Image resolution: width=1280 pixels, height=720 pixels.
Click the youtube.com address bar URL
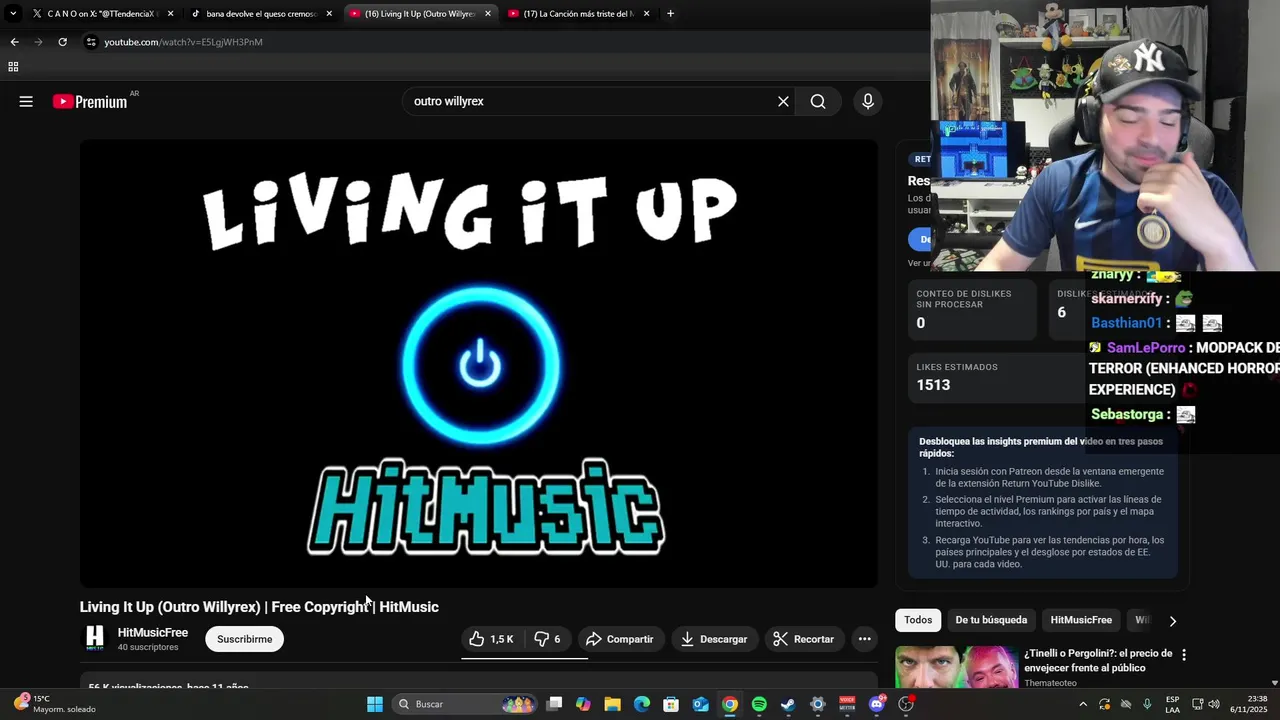click(x=184, y=42)
